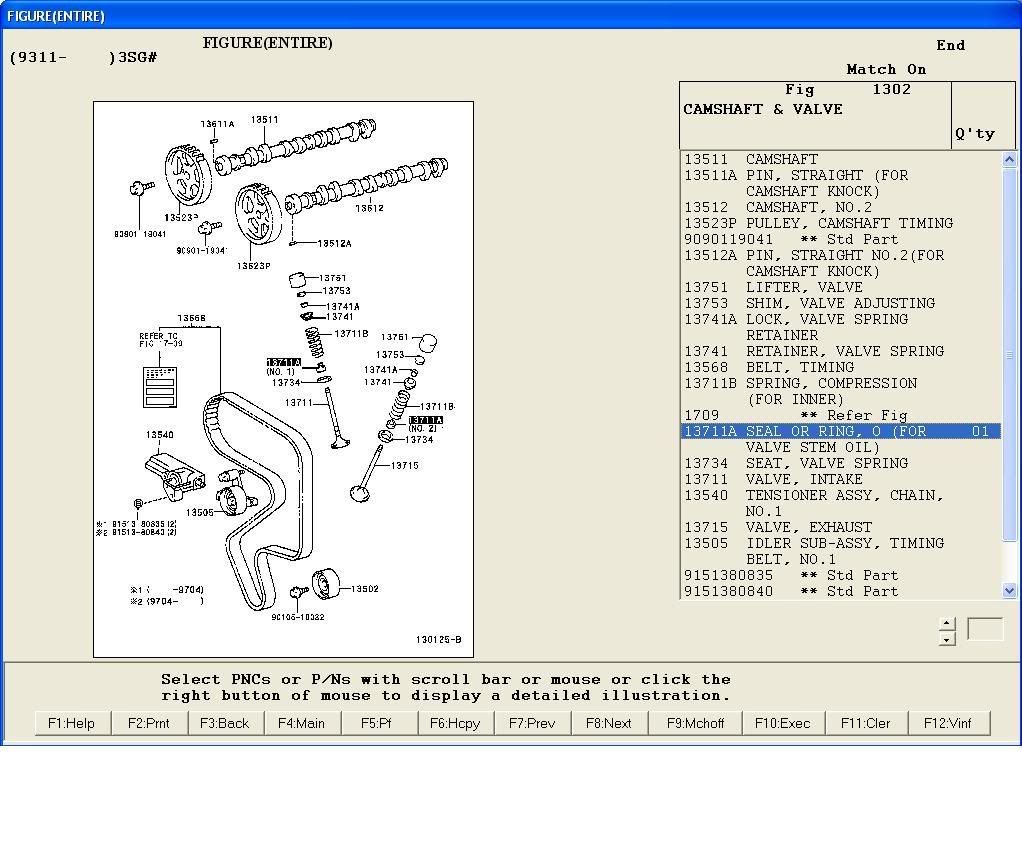Click the F2:Prnt print button
The image size is (1022, 856).
pyautogui.click(x=149, y=723)
